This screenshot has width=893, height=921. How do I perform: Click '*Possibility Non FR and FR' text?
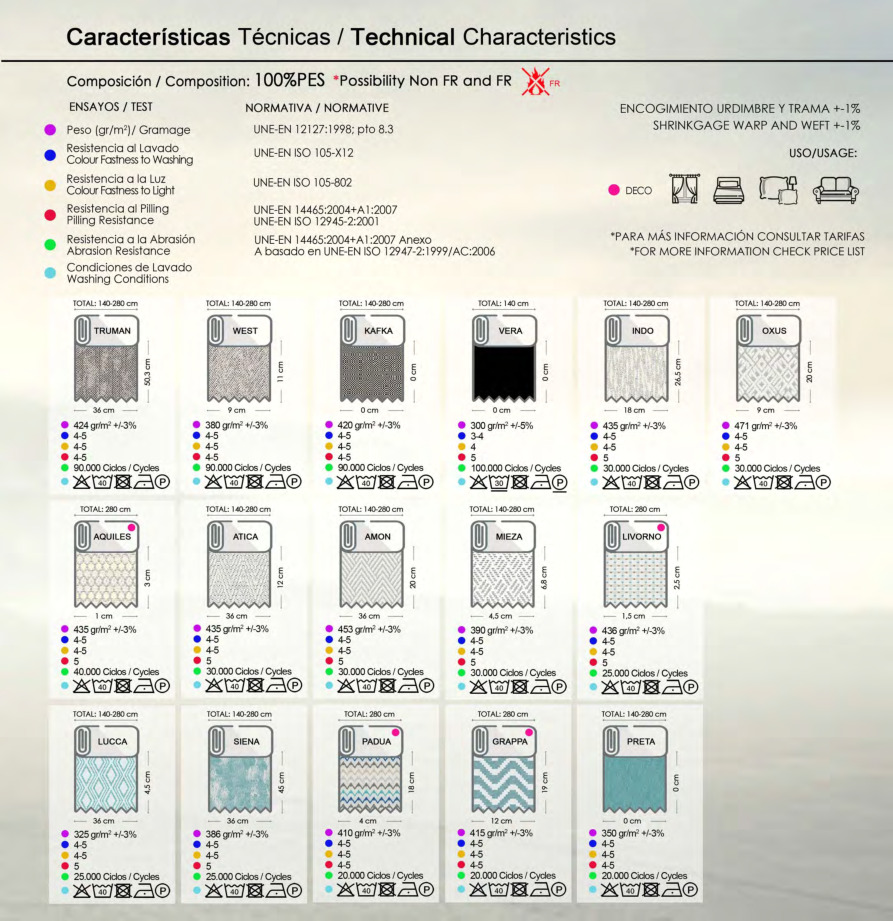pos(422,81)
